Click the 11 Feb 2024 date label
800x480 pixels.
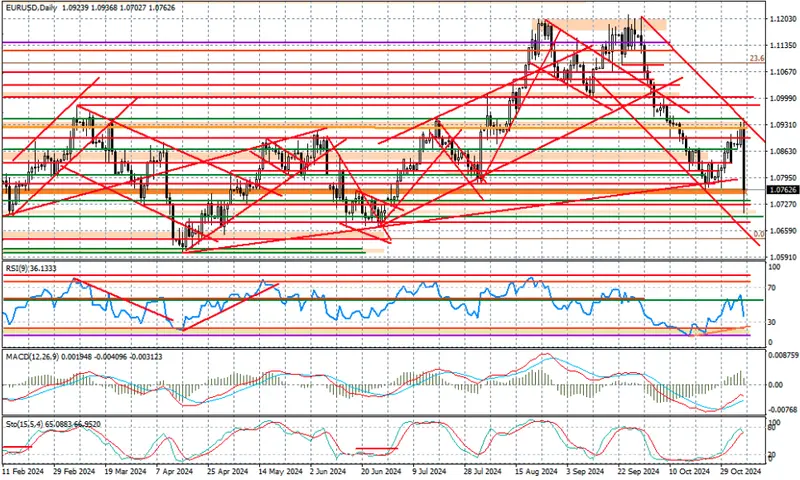pos(23,471)
